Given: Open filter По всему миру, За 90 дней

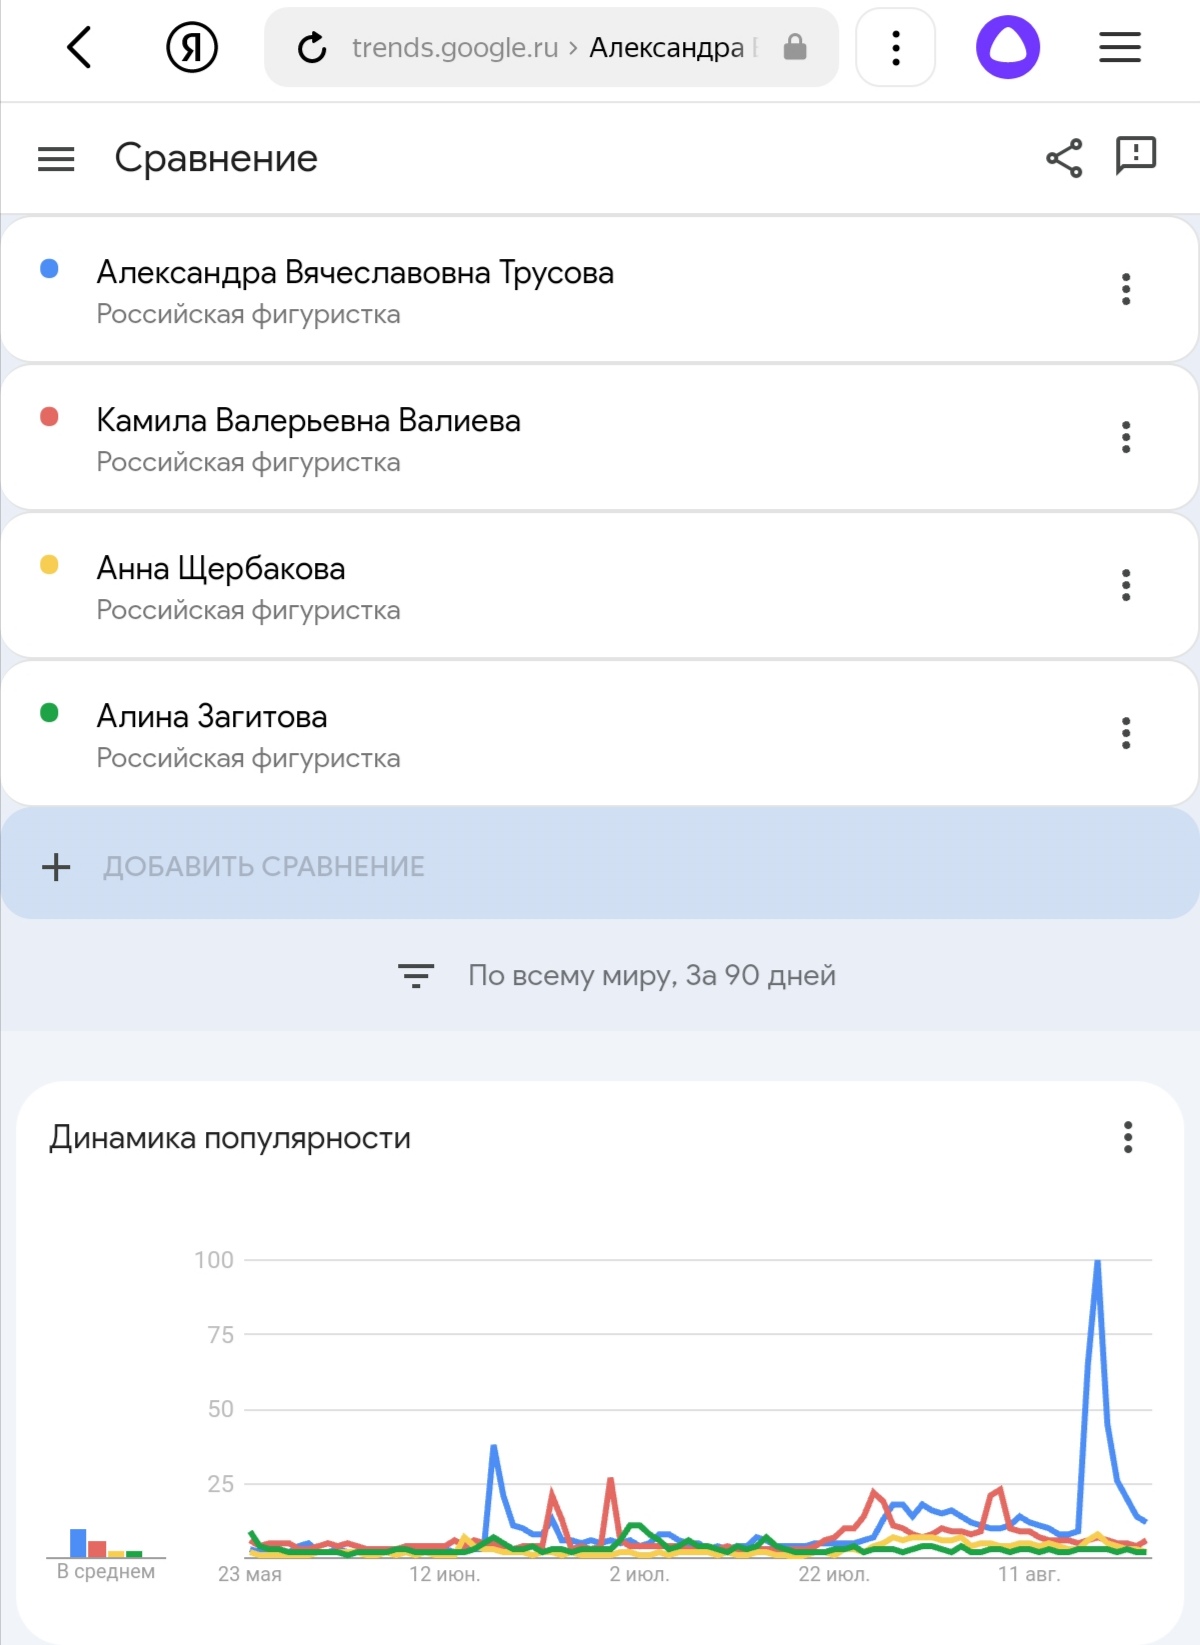Looking at the screenshot, I should click(616, 975).
